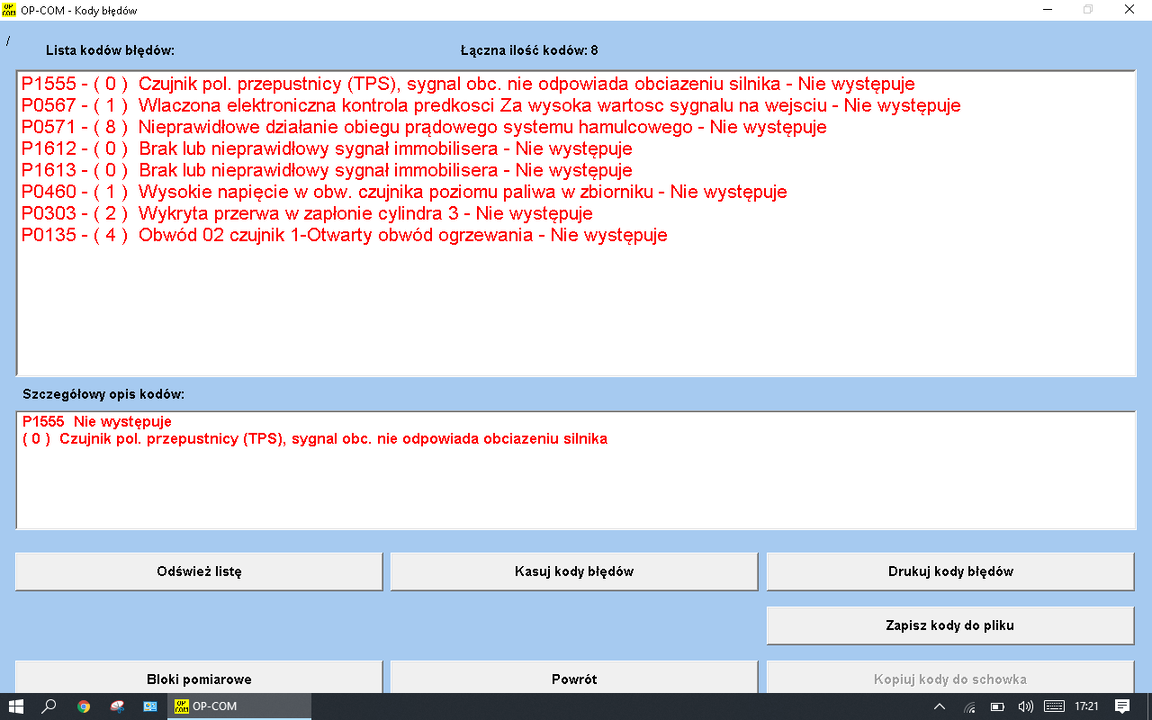Click the volume speaker tray icon

pyautogui.click(x=1024, y=707)
